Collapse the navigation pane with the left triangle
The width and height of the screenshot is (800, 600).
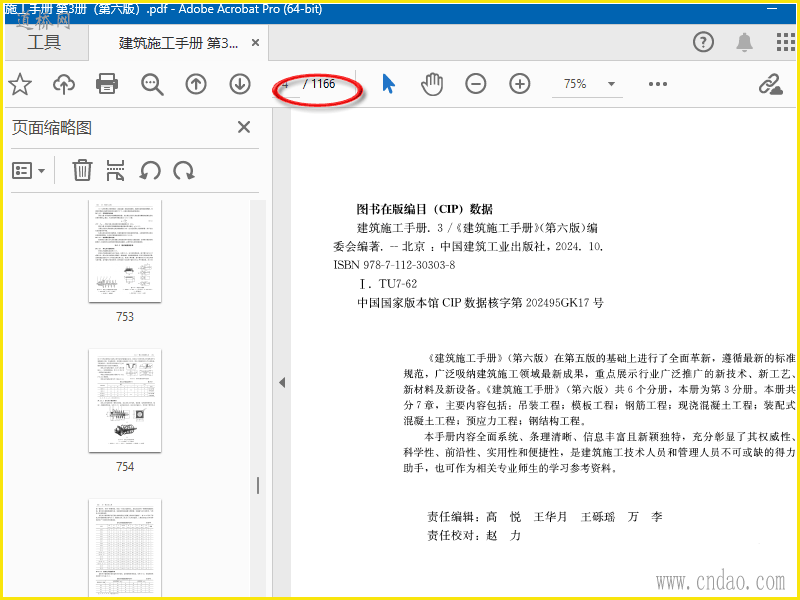282,382
